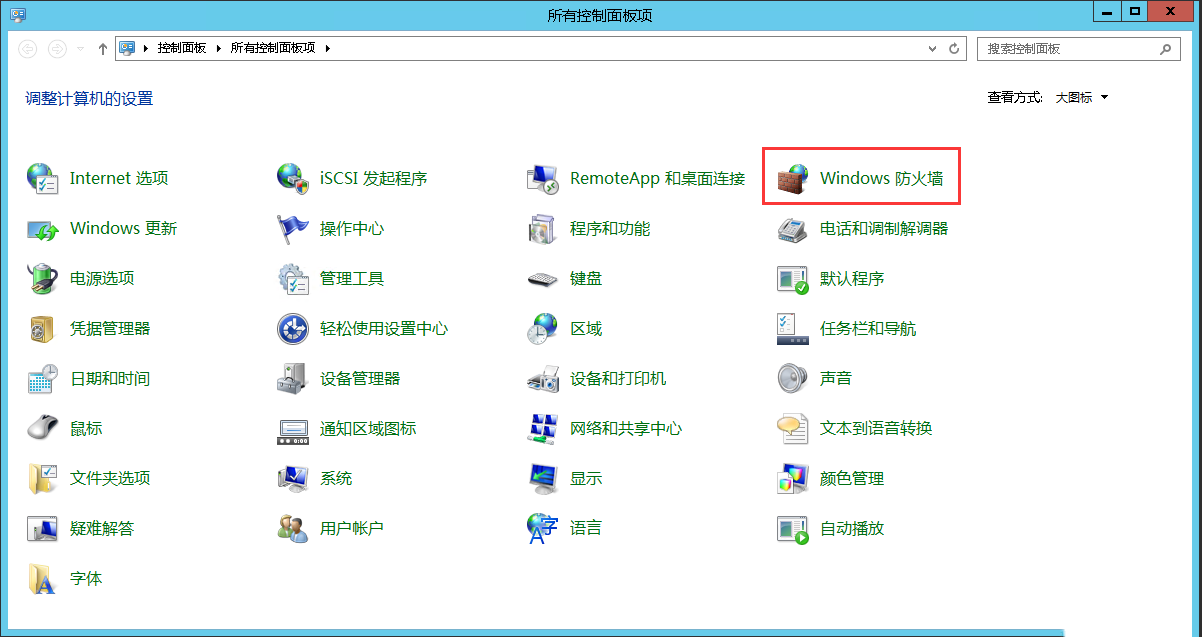Open recent locations dropdown next to forward
Viewport: 1202px width, 637px height.
coord(81,48)
